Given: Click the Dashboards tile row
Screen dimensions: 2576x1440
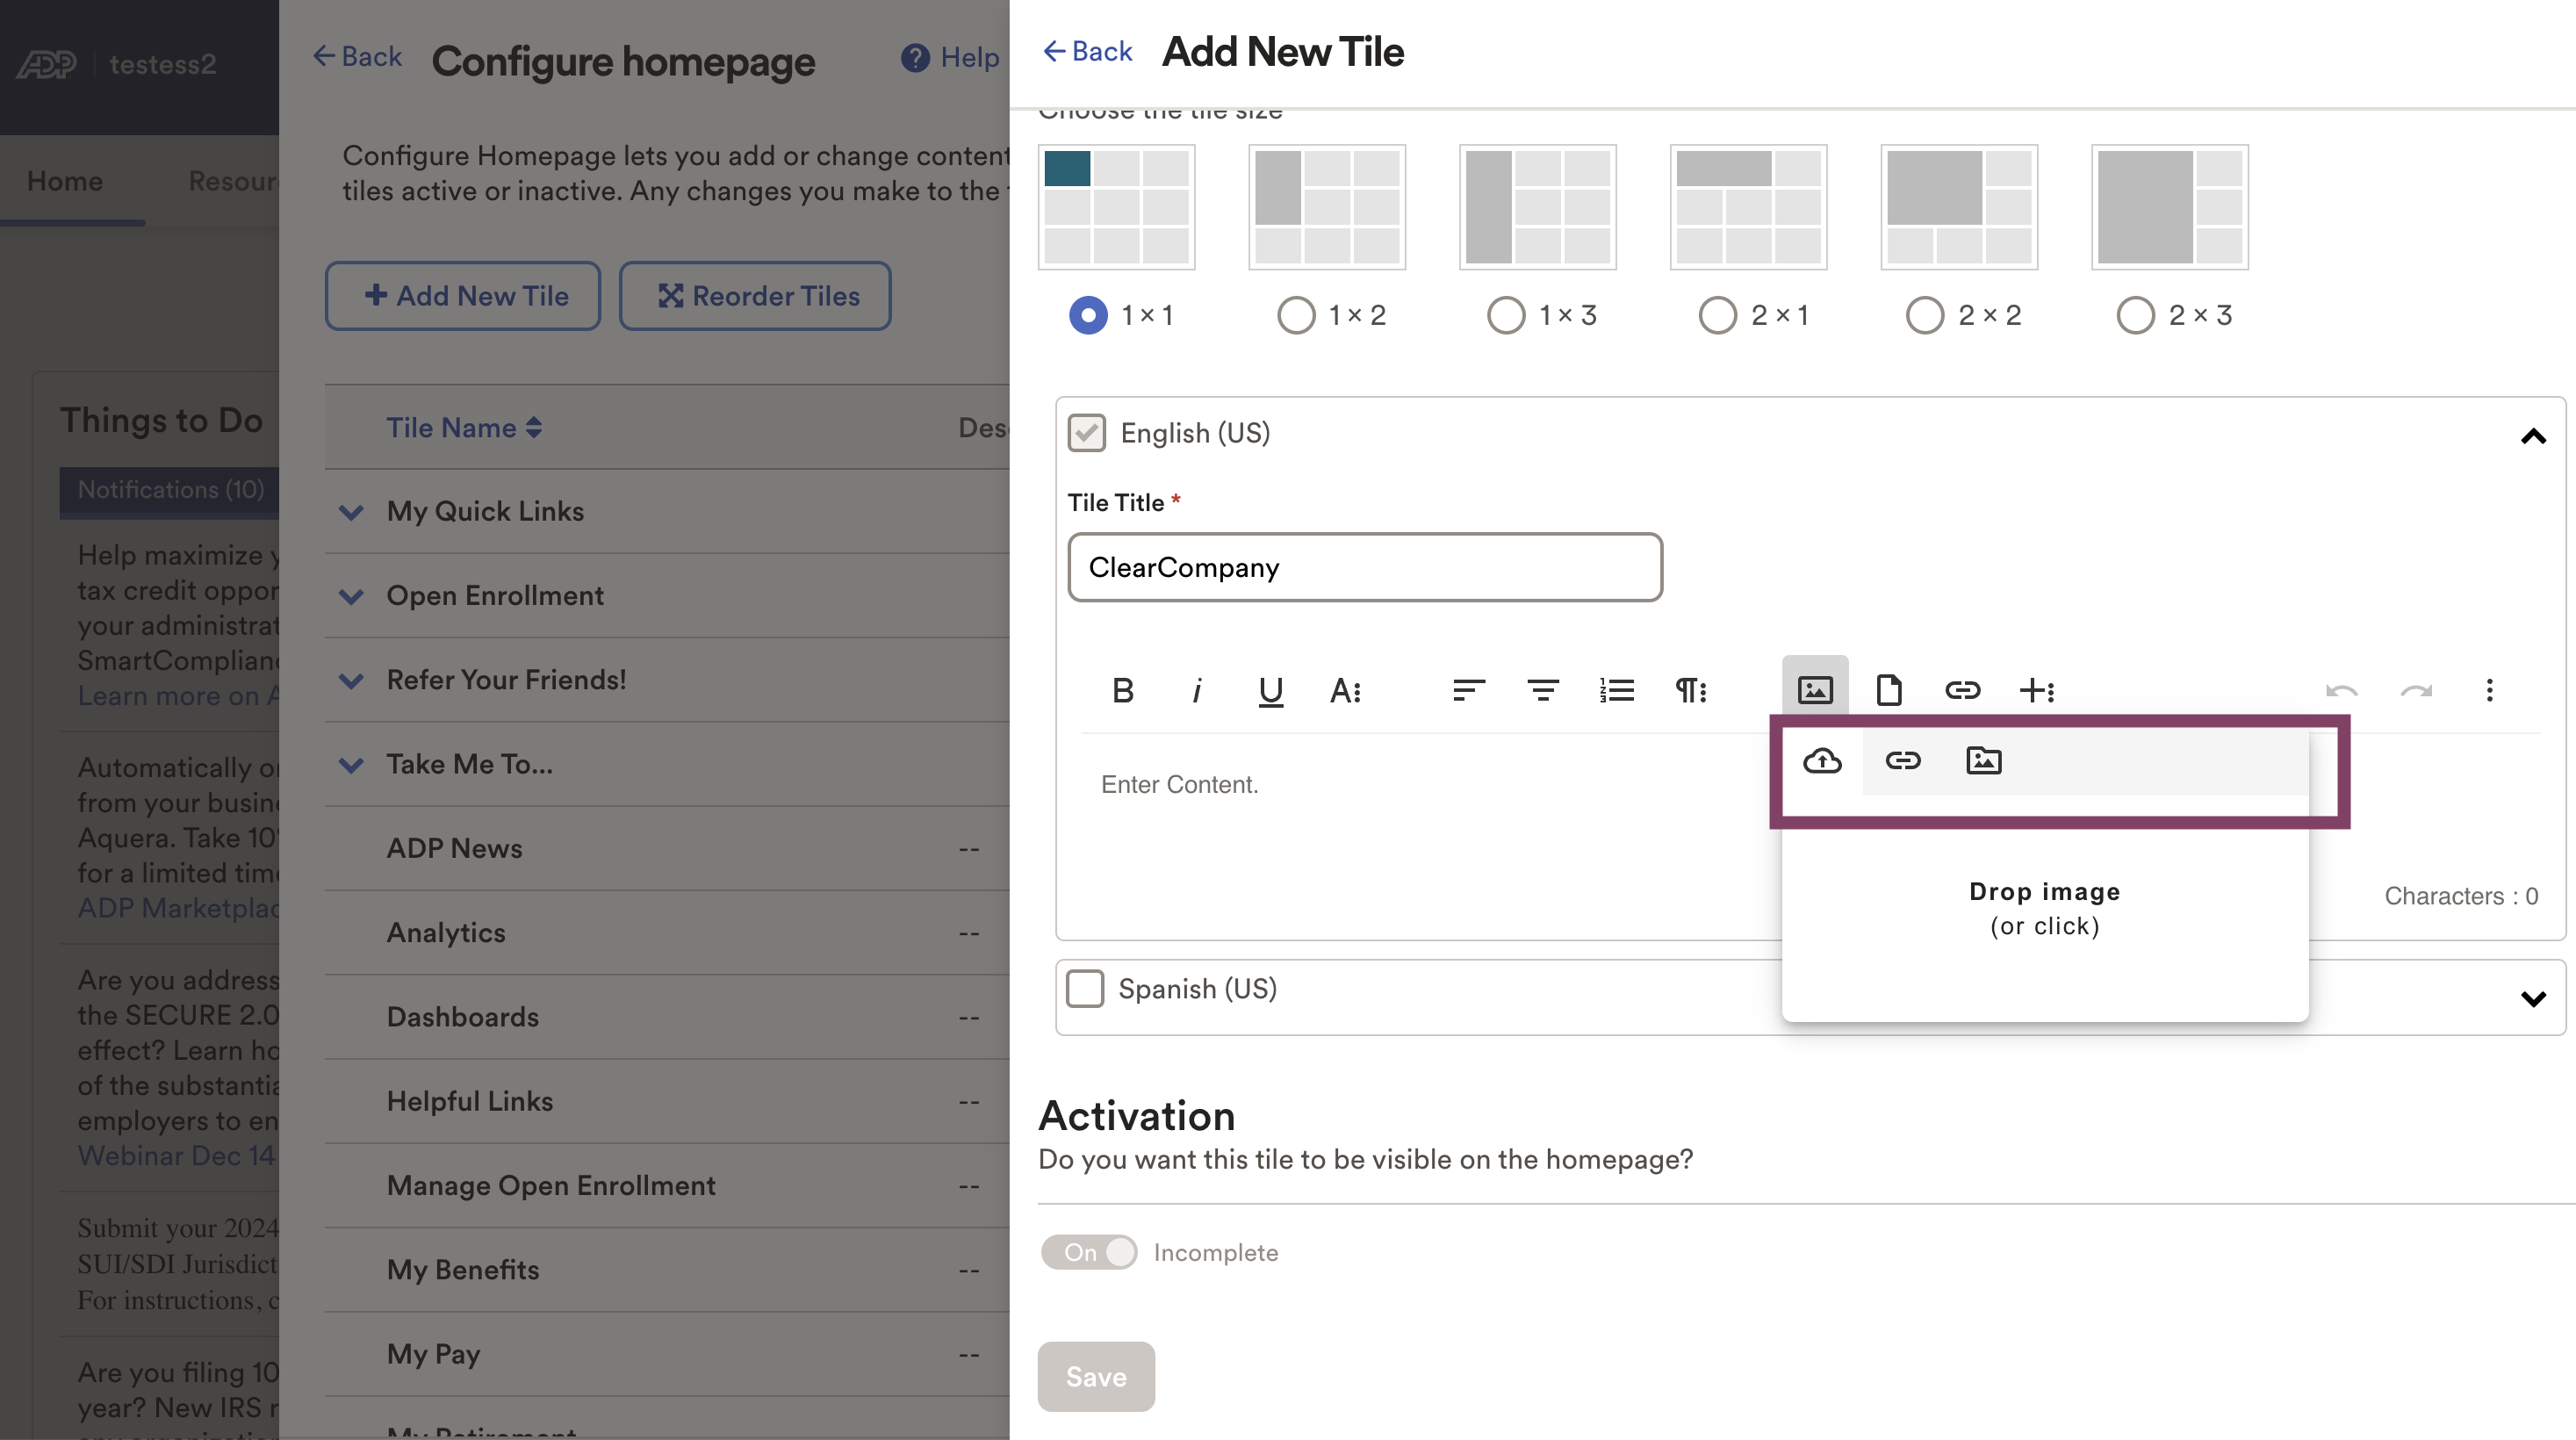Looking at the screenshot, I should 667,1017.
